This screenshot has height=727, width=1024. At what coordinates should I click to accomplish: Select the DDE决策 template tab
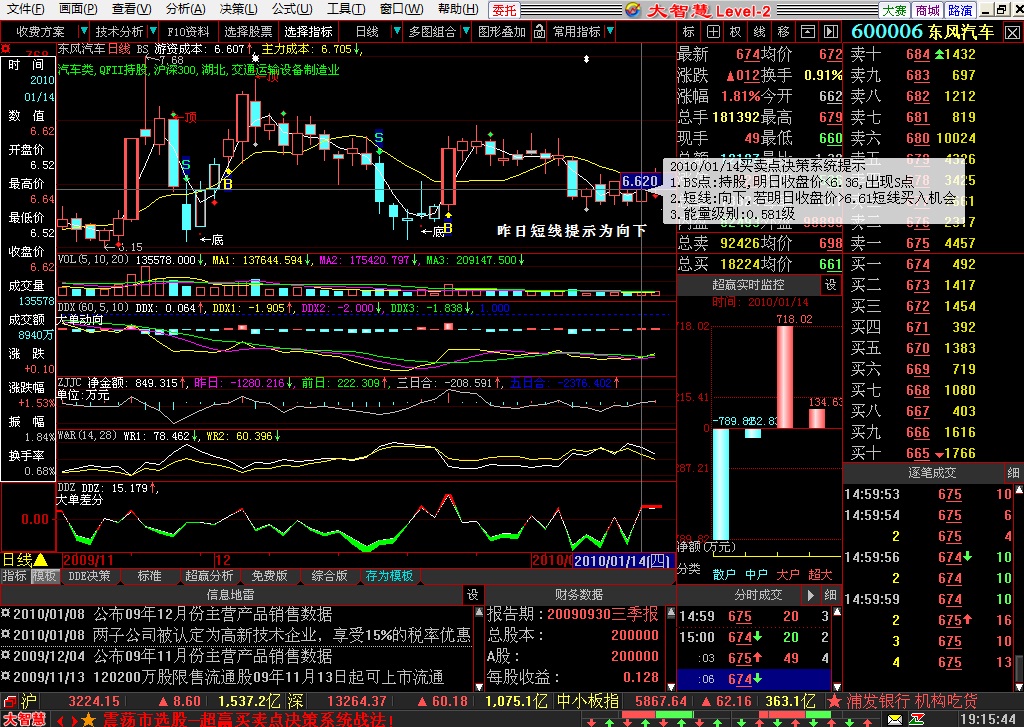point(89,575)
